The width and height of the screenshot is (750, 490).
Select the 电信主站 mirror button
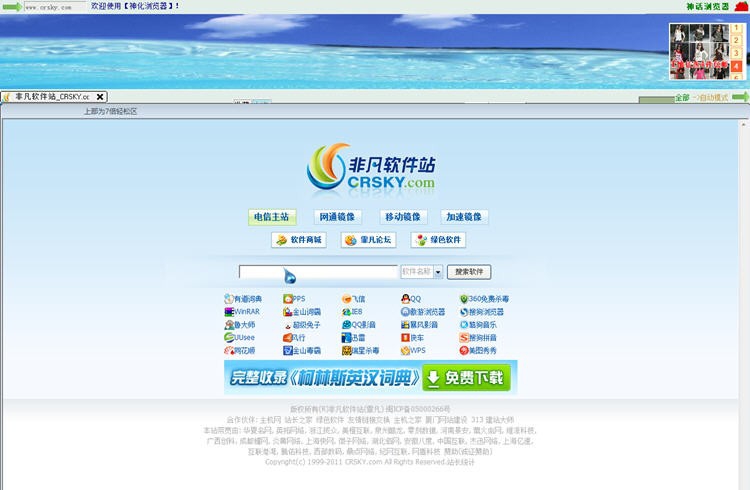(272, 217)
